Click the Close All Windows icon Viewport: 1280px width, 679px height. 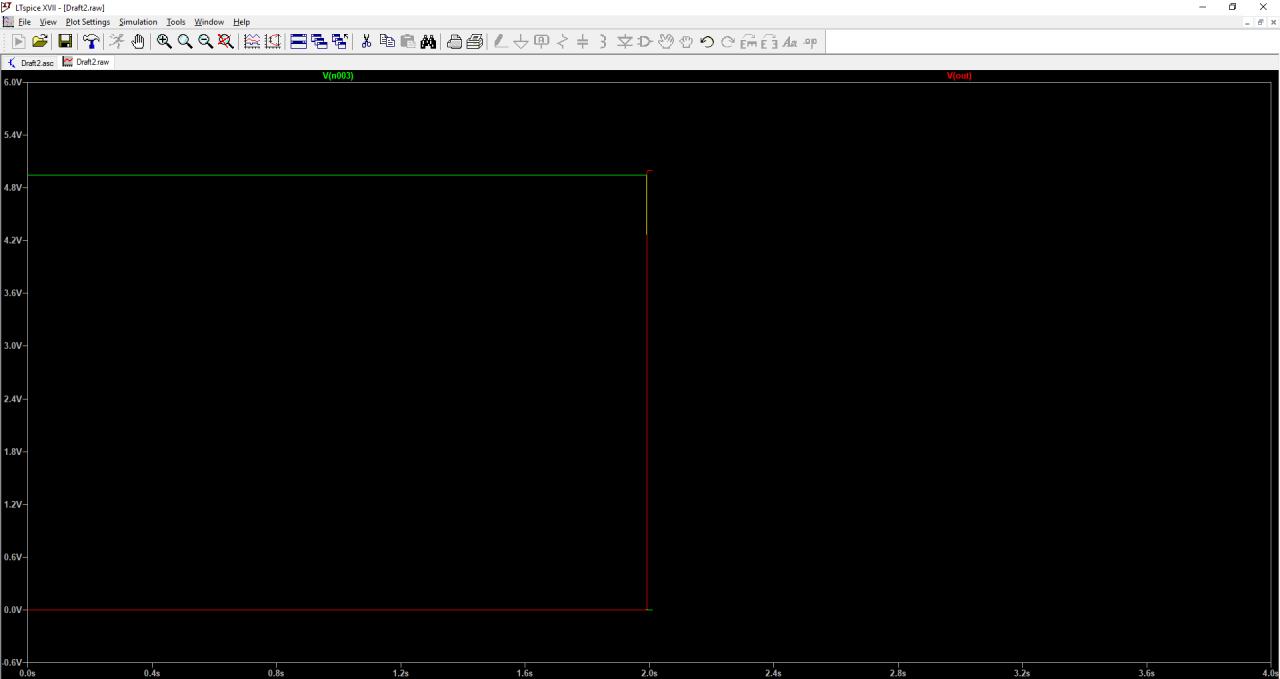(x=340, y=41)
